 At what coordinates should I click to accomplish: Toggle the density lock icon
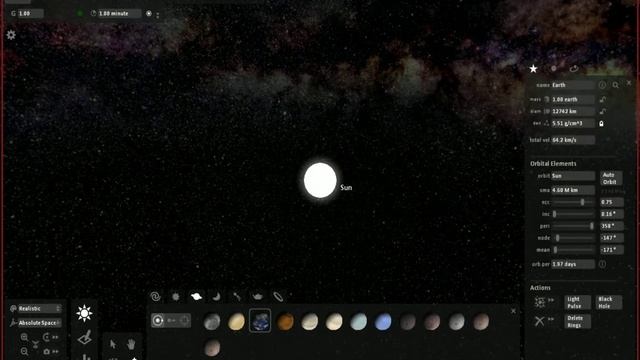coord(601,123)
